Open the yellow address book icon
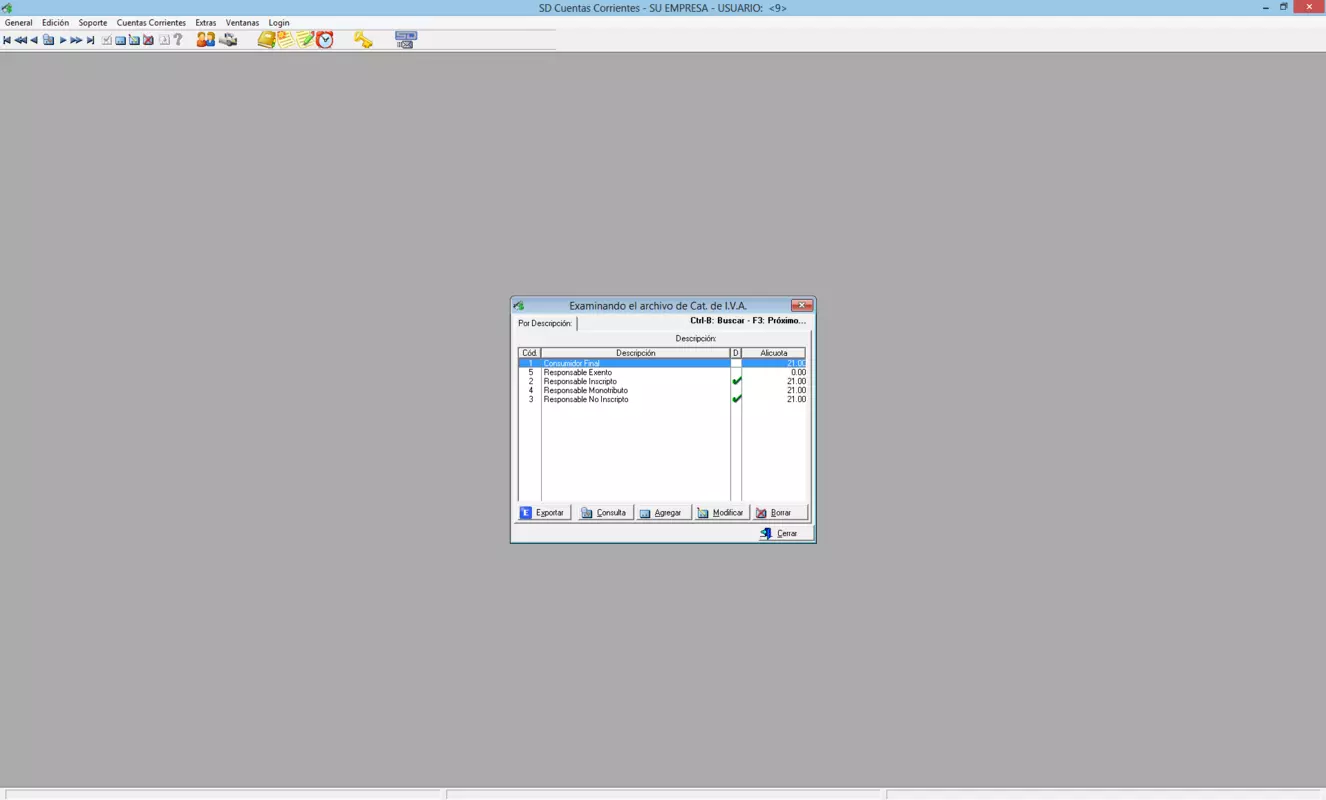 point(266,39)
